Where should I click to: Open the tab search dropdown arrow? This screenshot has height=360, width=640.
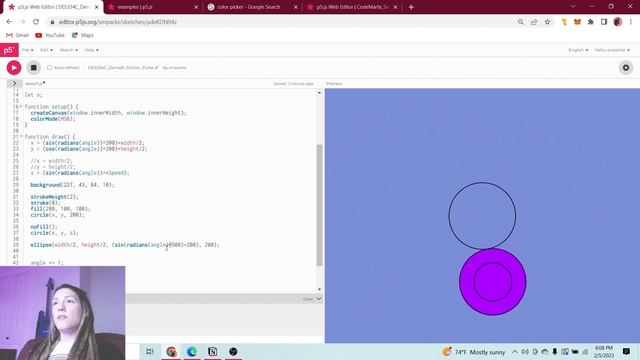573,7
